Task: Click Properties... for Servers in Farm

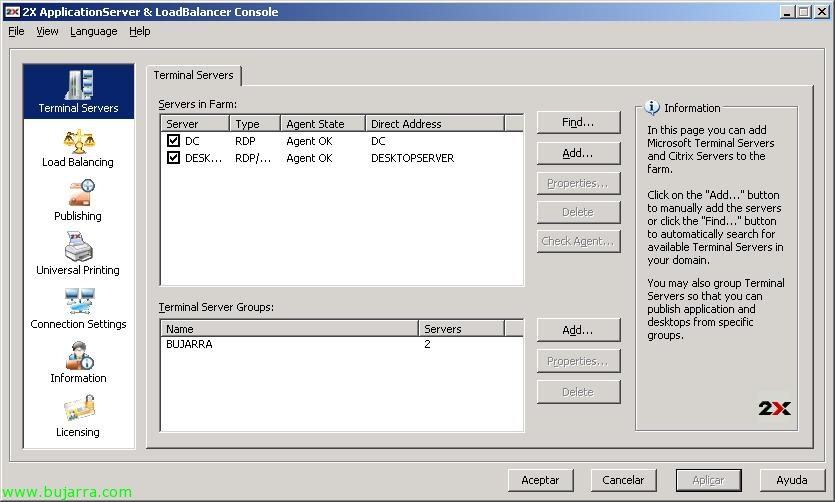Action: [x=578, y=183]
